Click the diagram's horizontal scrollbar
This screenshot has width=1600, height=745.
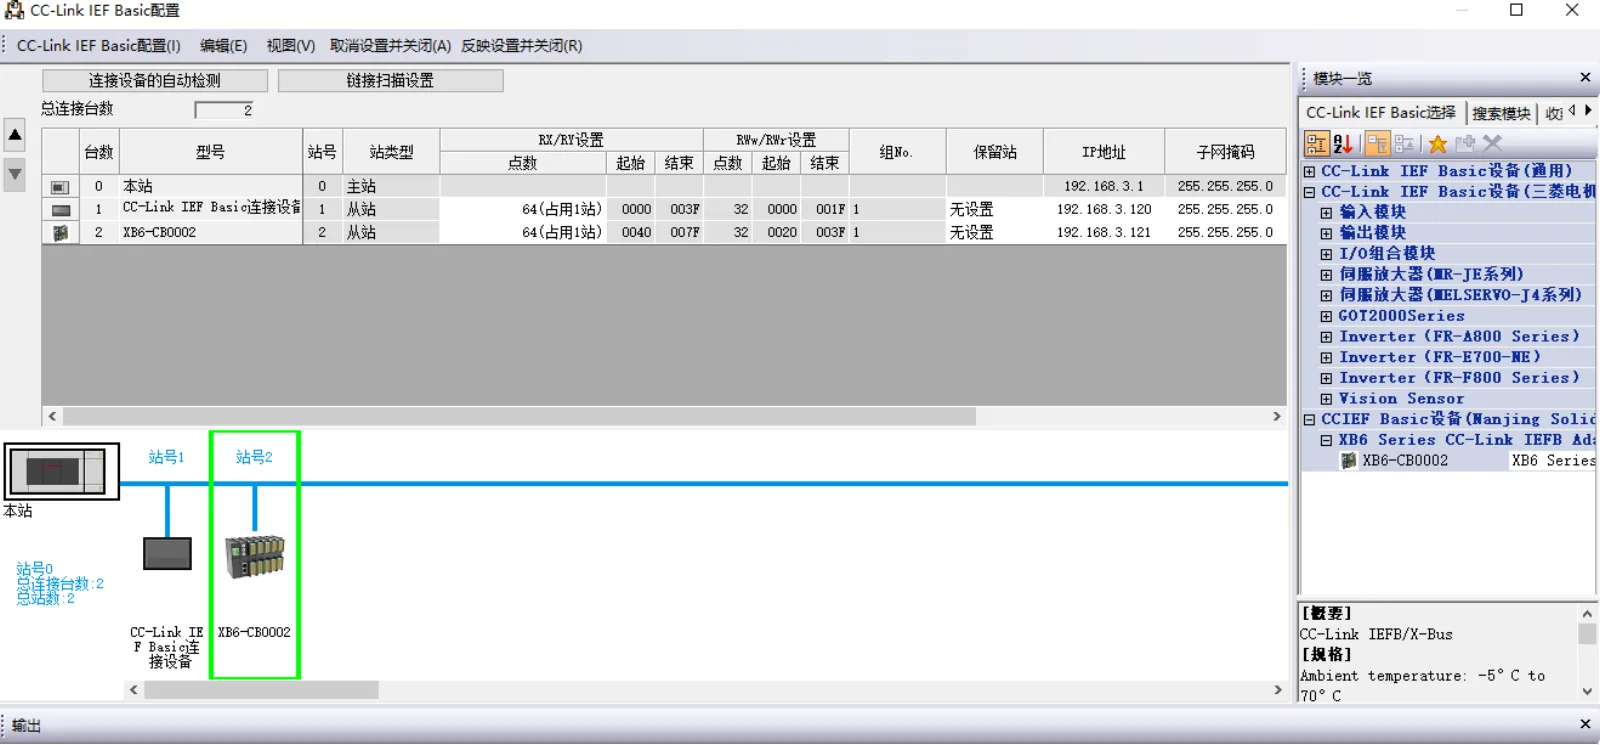tap(261, 690)
